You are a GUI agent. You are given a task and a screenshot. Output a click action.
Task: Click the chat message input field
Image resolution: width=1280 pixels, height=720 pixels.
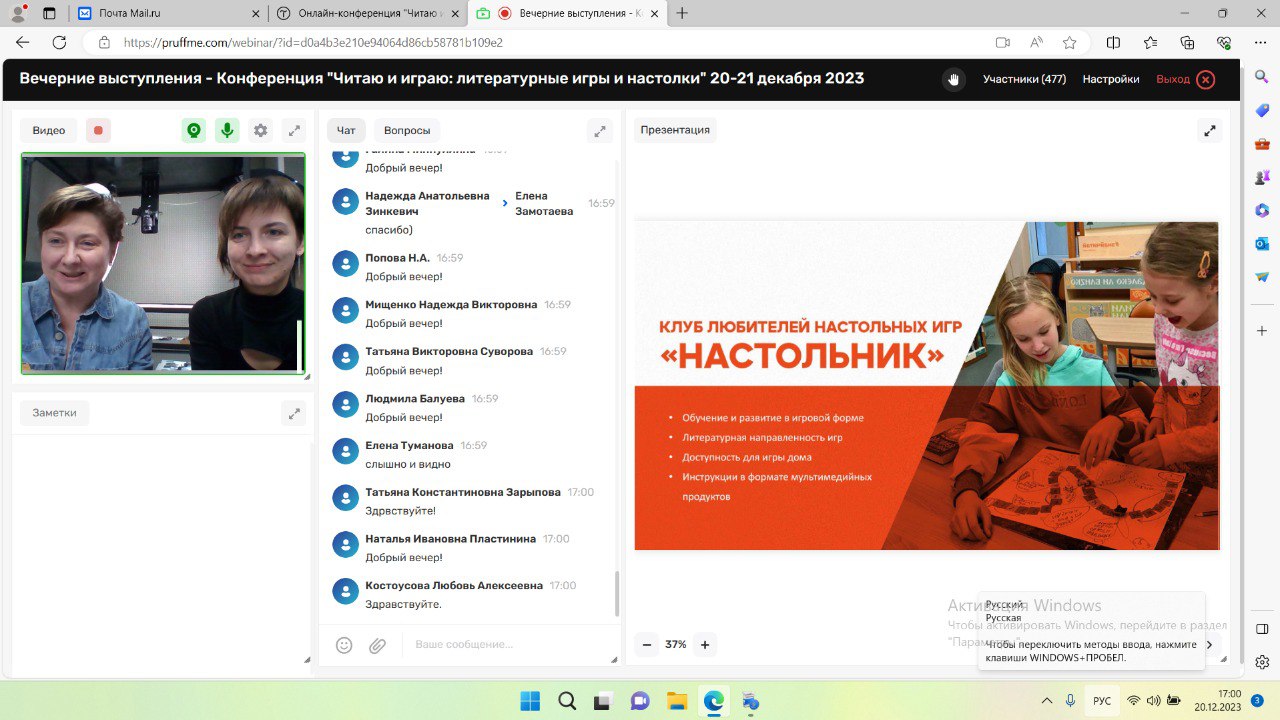(500, 645)
